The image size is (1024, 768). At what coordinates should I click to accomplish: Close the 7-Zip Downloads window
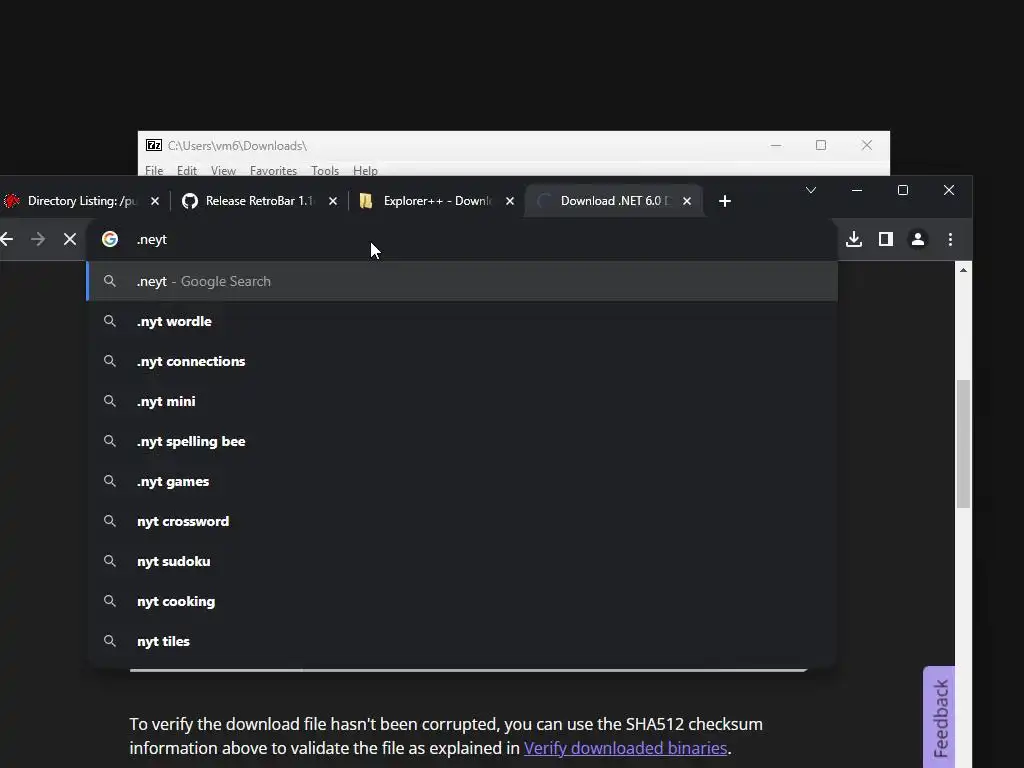coord(867,145)
